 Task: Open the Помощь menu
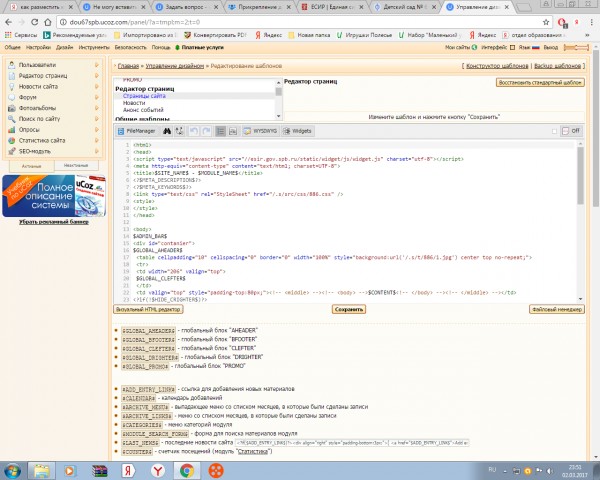tap(161, 47)
